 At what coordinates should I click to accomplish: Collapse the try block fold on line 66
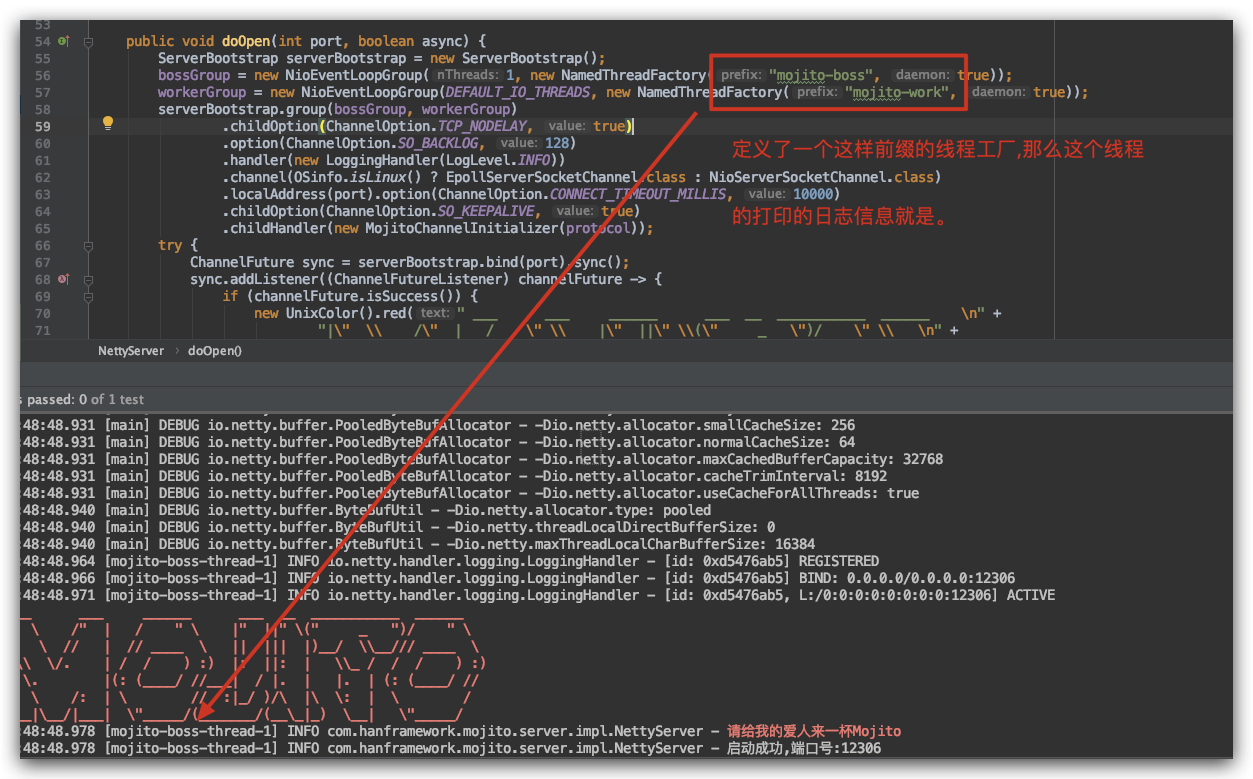pyautogui.click(x=89, y=245)
